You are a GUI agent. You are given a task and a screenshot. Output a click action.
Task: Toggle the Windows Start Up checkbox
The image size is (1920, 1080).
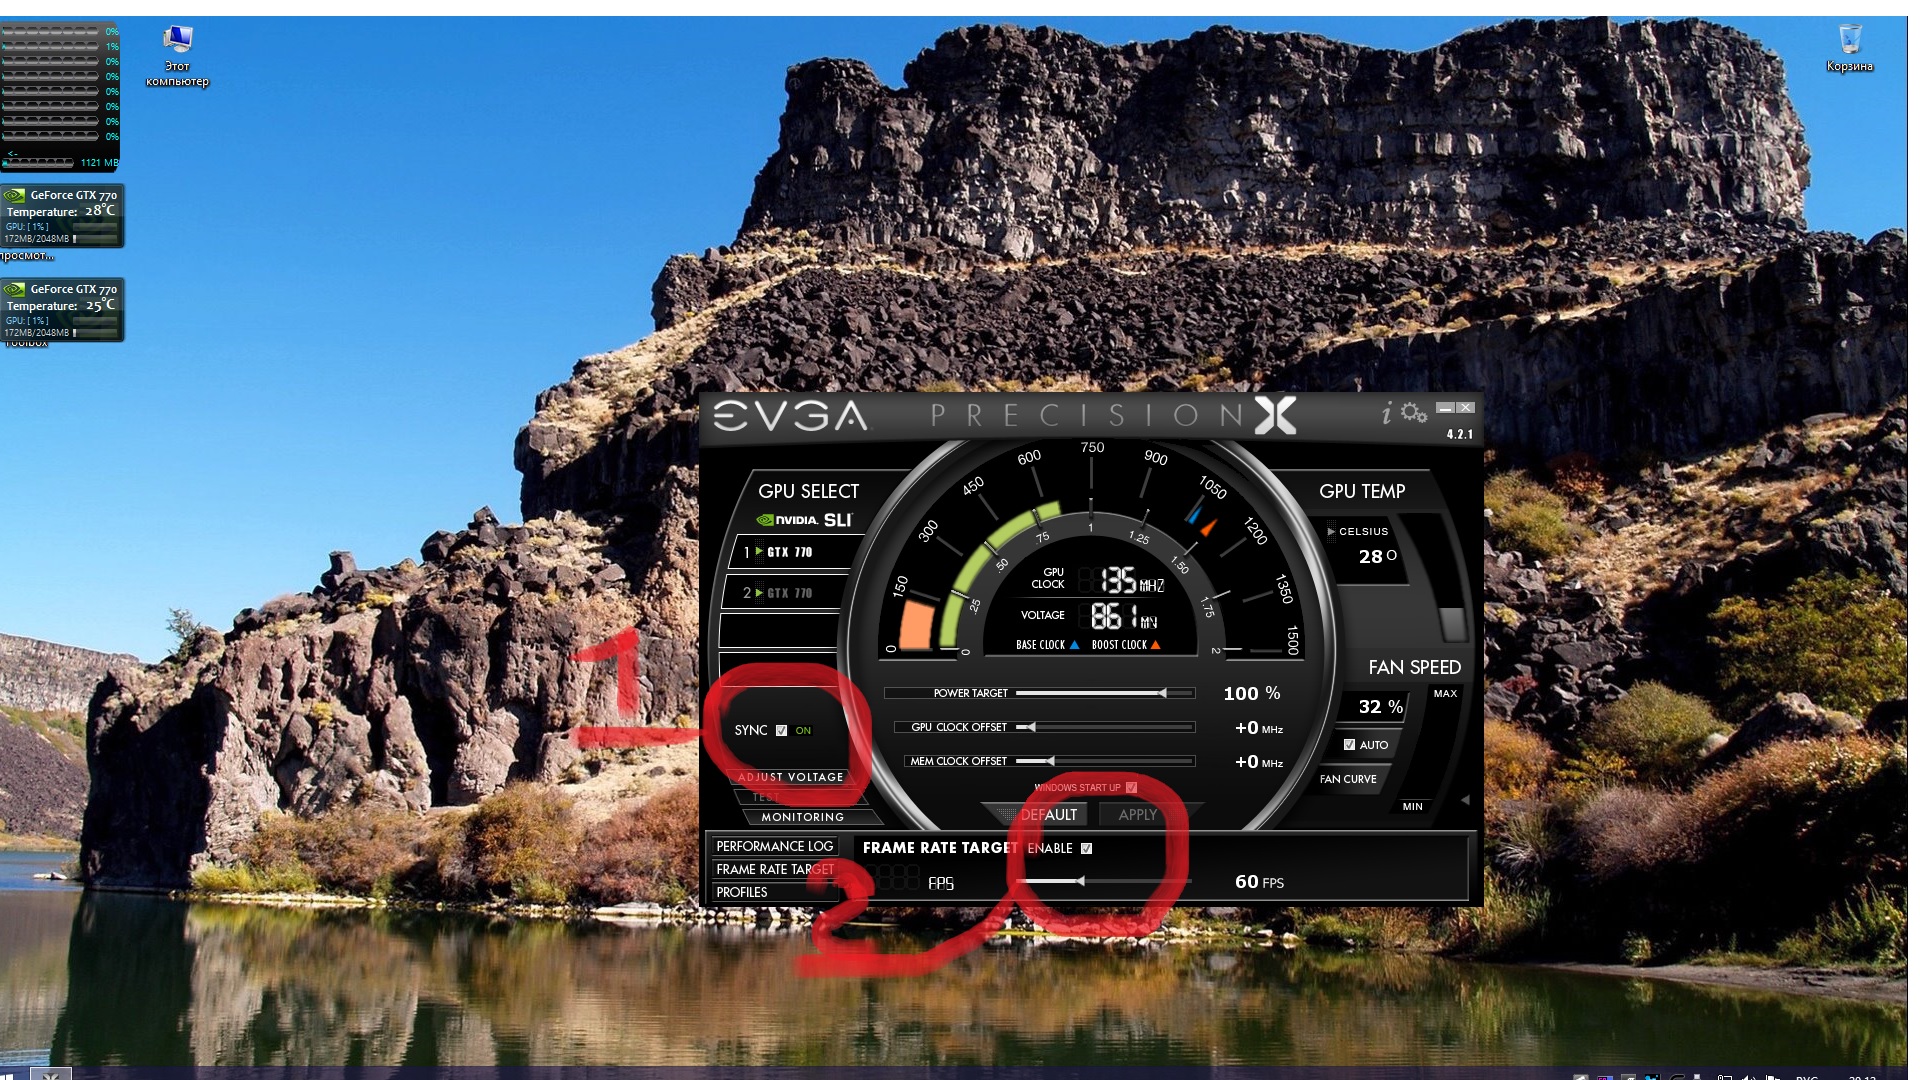tap(1131, 788)
